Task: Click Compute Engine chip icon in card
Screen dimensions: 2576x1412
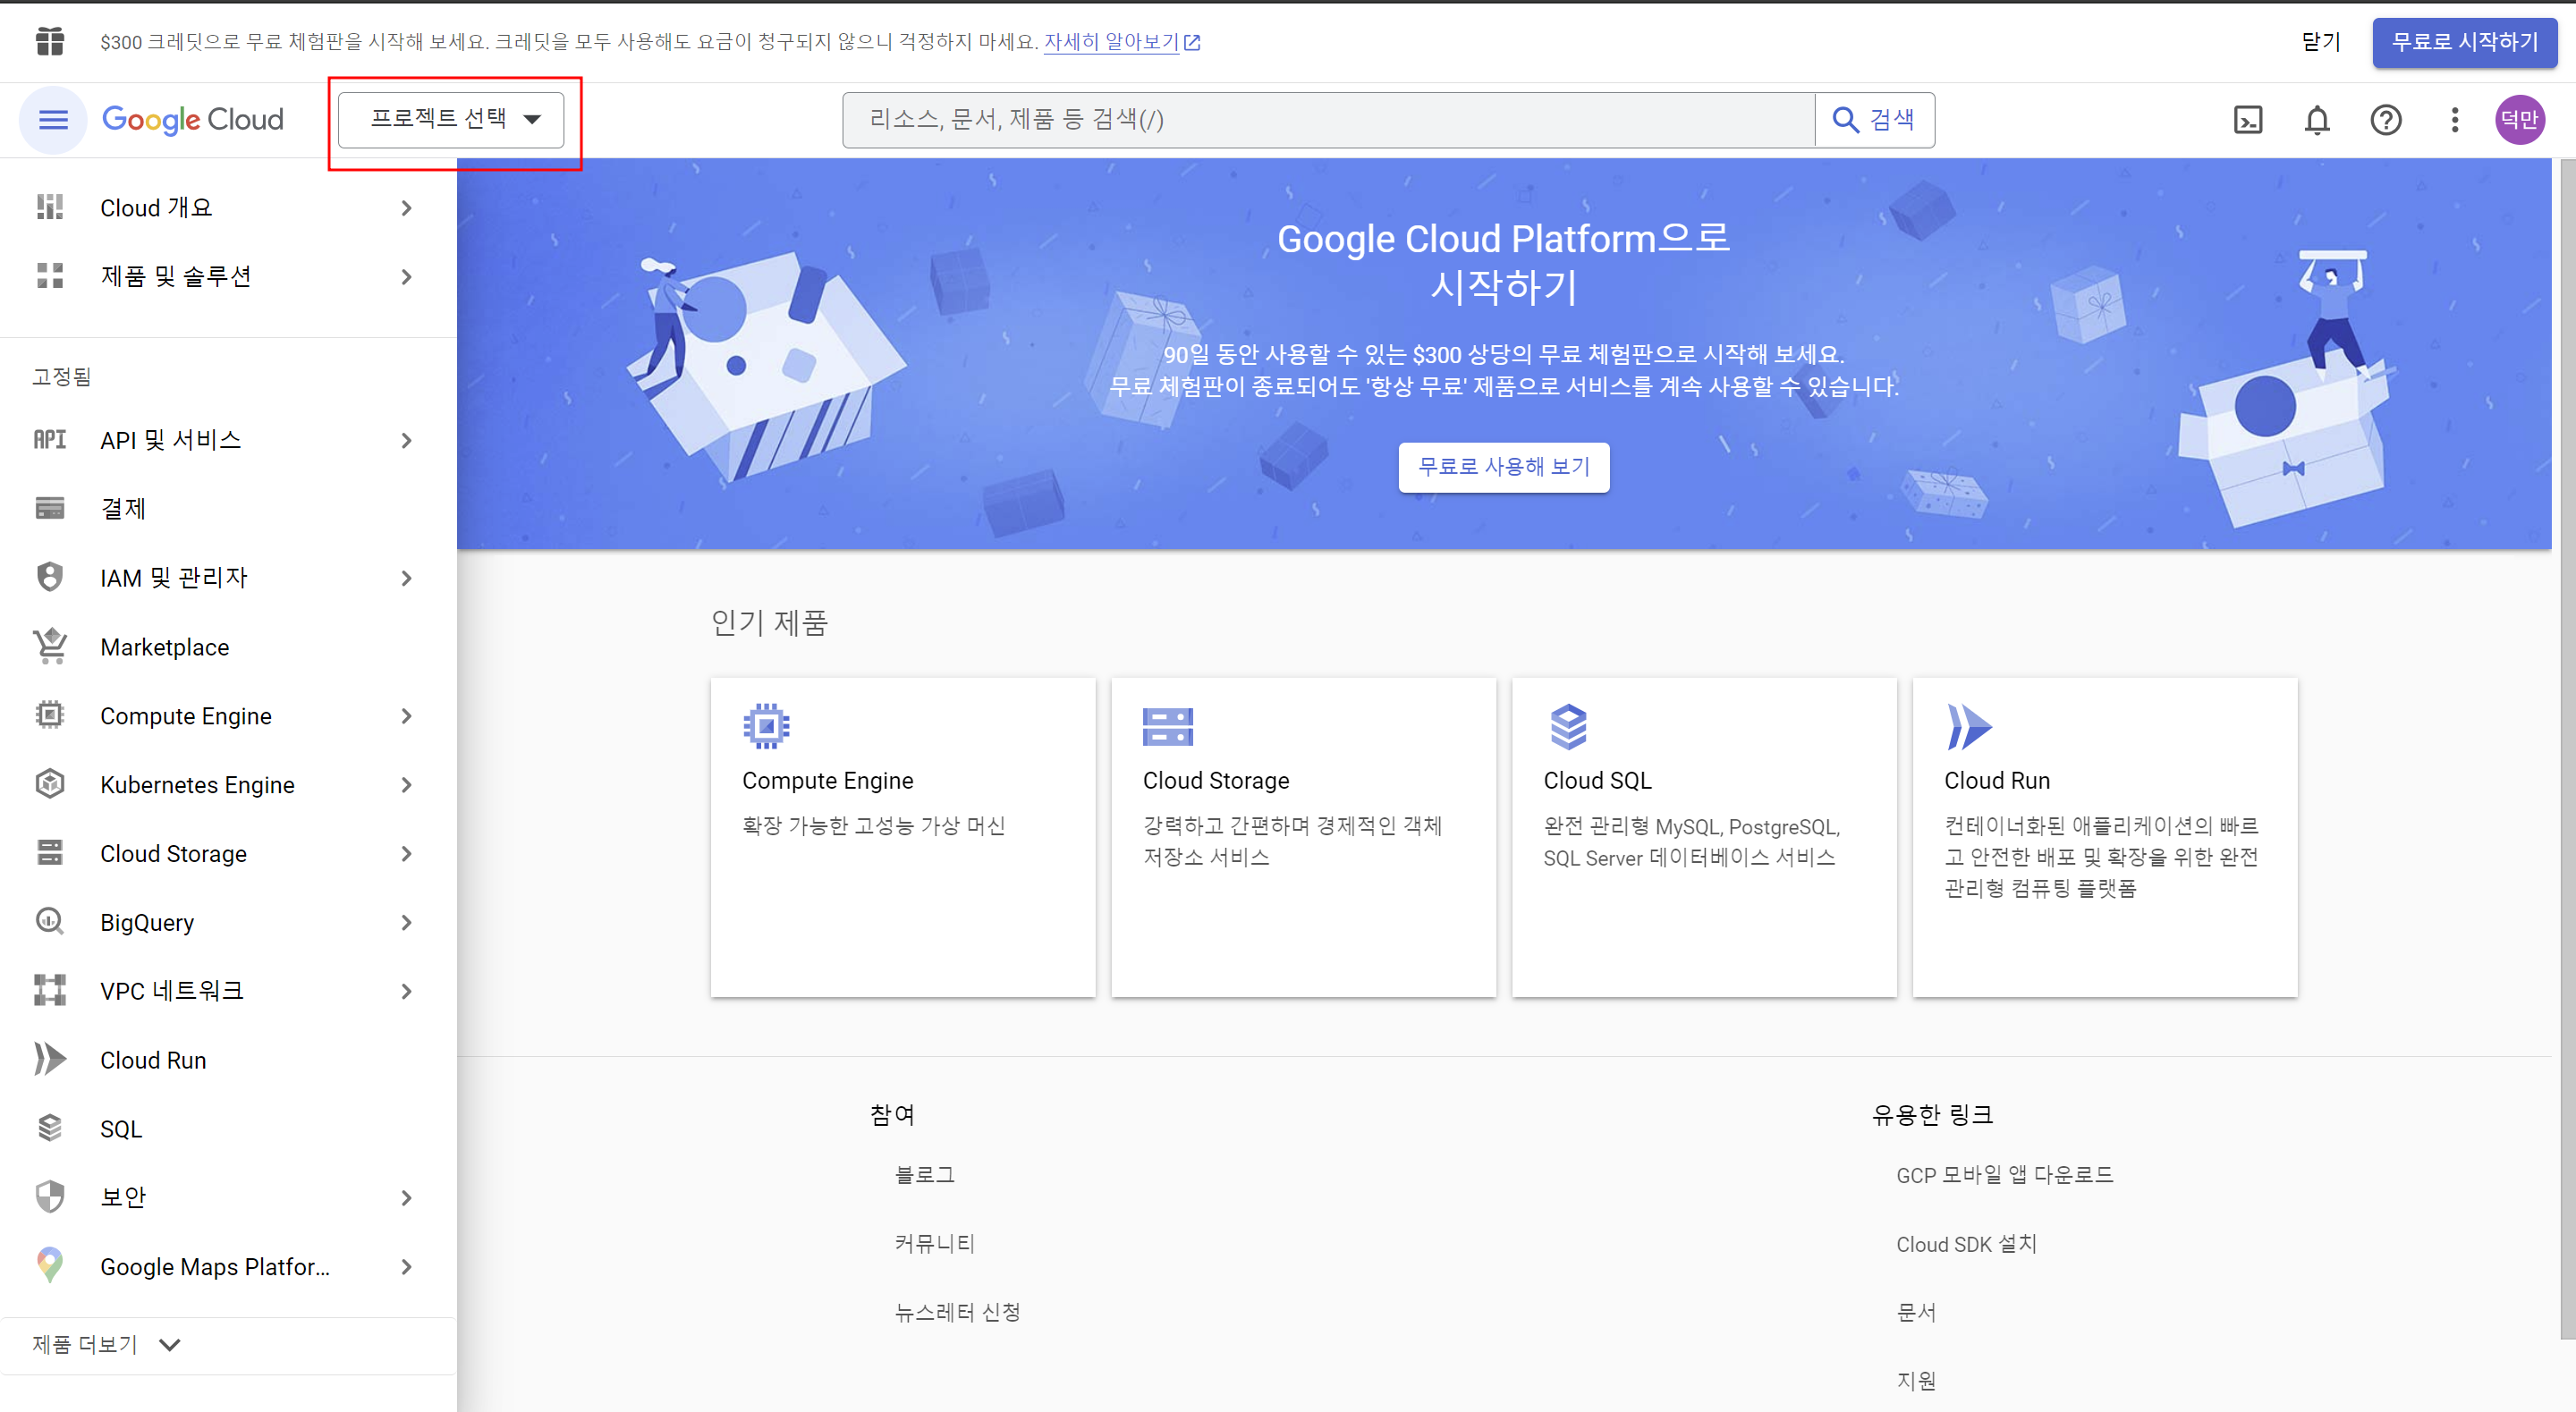Action: pos(766,726)
